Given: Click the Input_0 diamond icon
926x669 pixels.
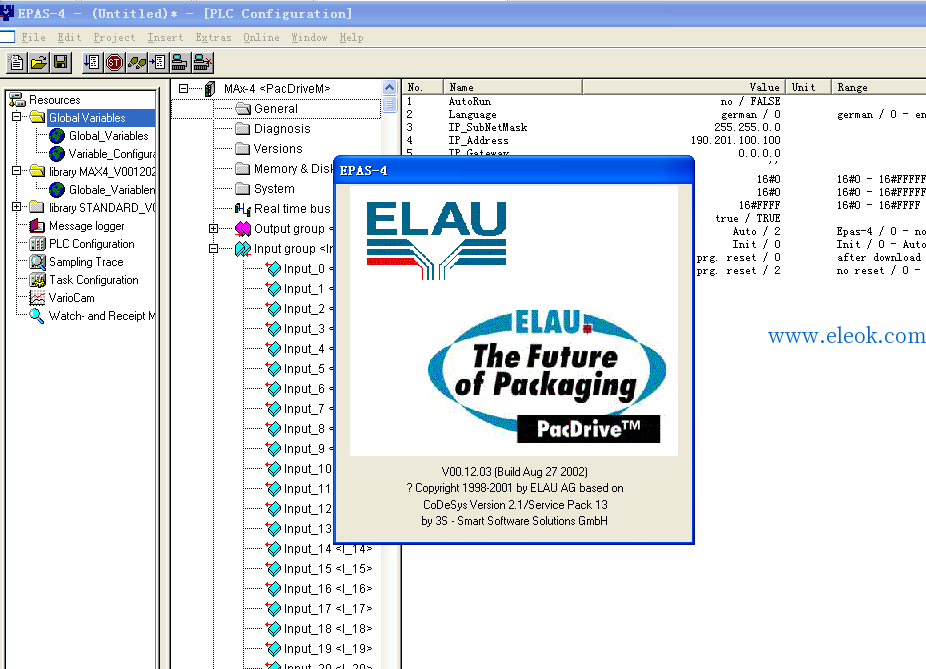Looking at the screenshot, I should pos(273,269).
